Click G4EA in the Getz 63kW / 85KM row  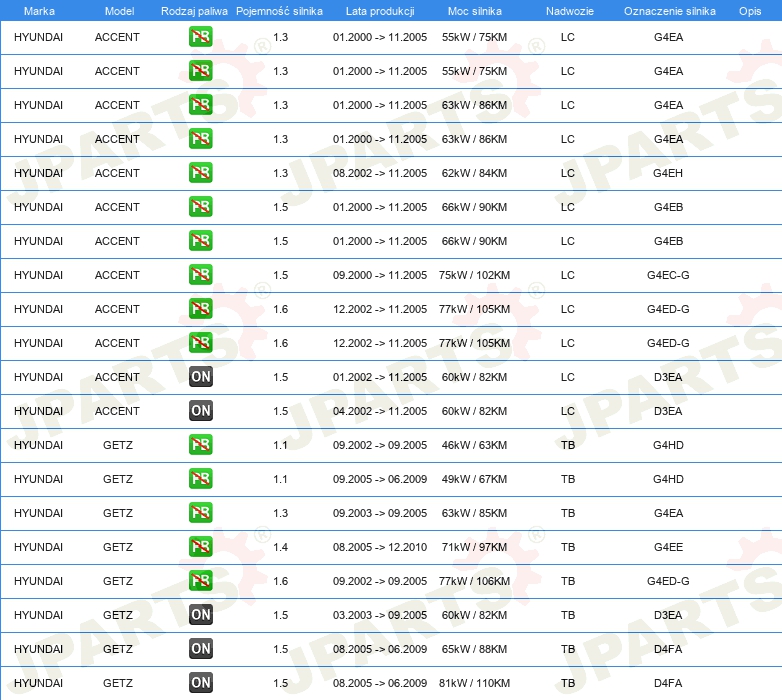[x=668, y=513]
